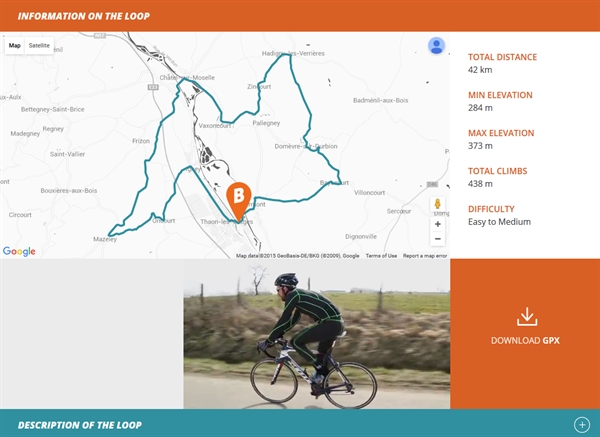Viewport: 600px width, 437px height.
Task: Open the Terms of Use link
Action: point(381,256)
